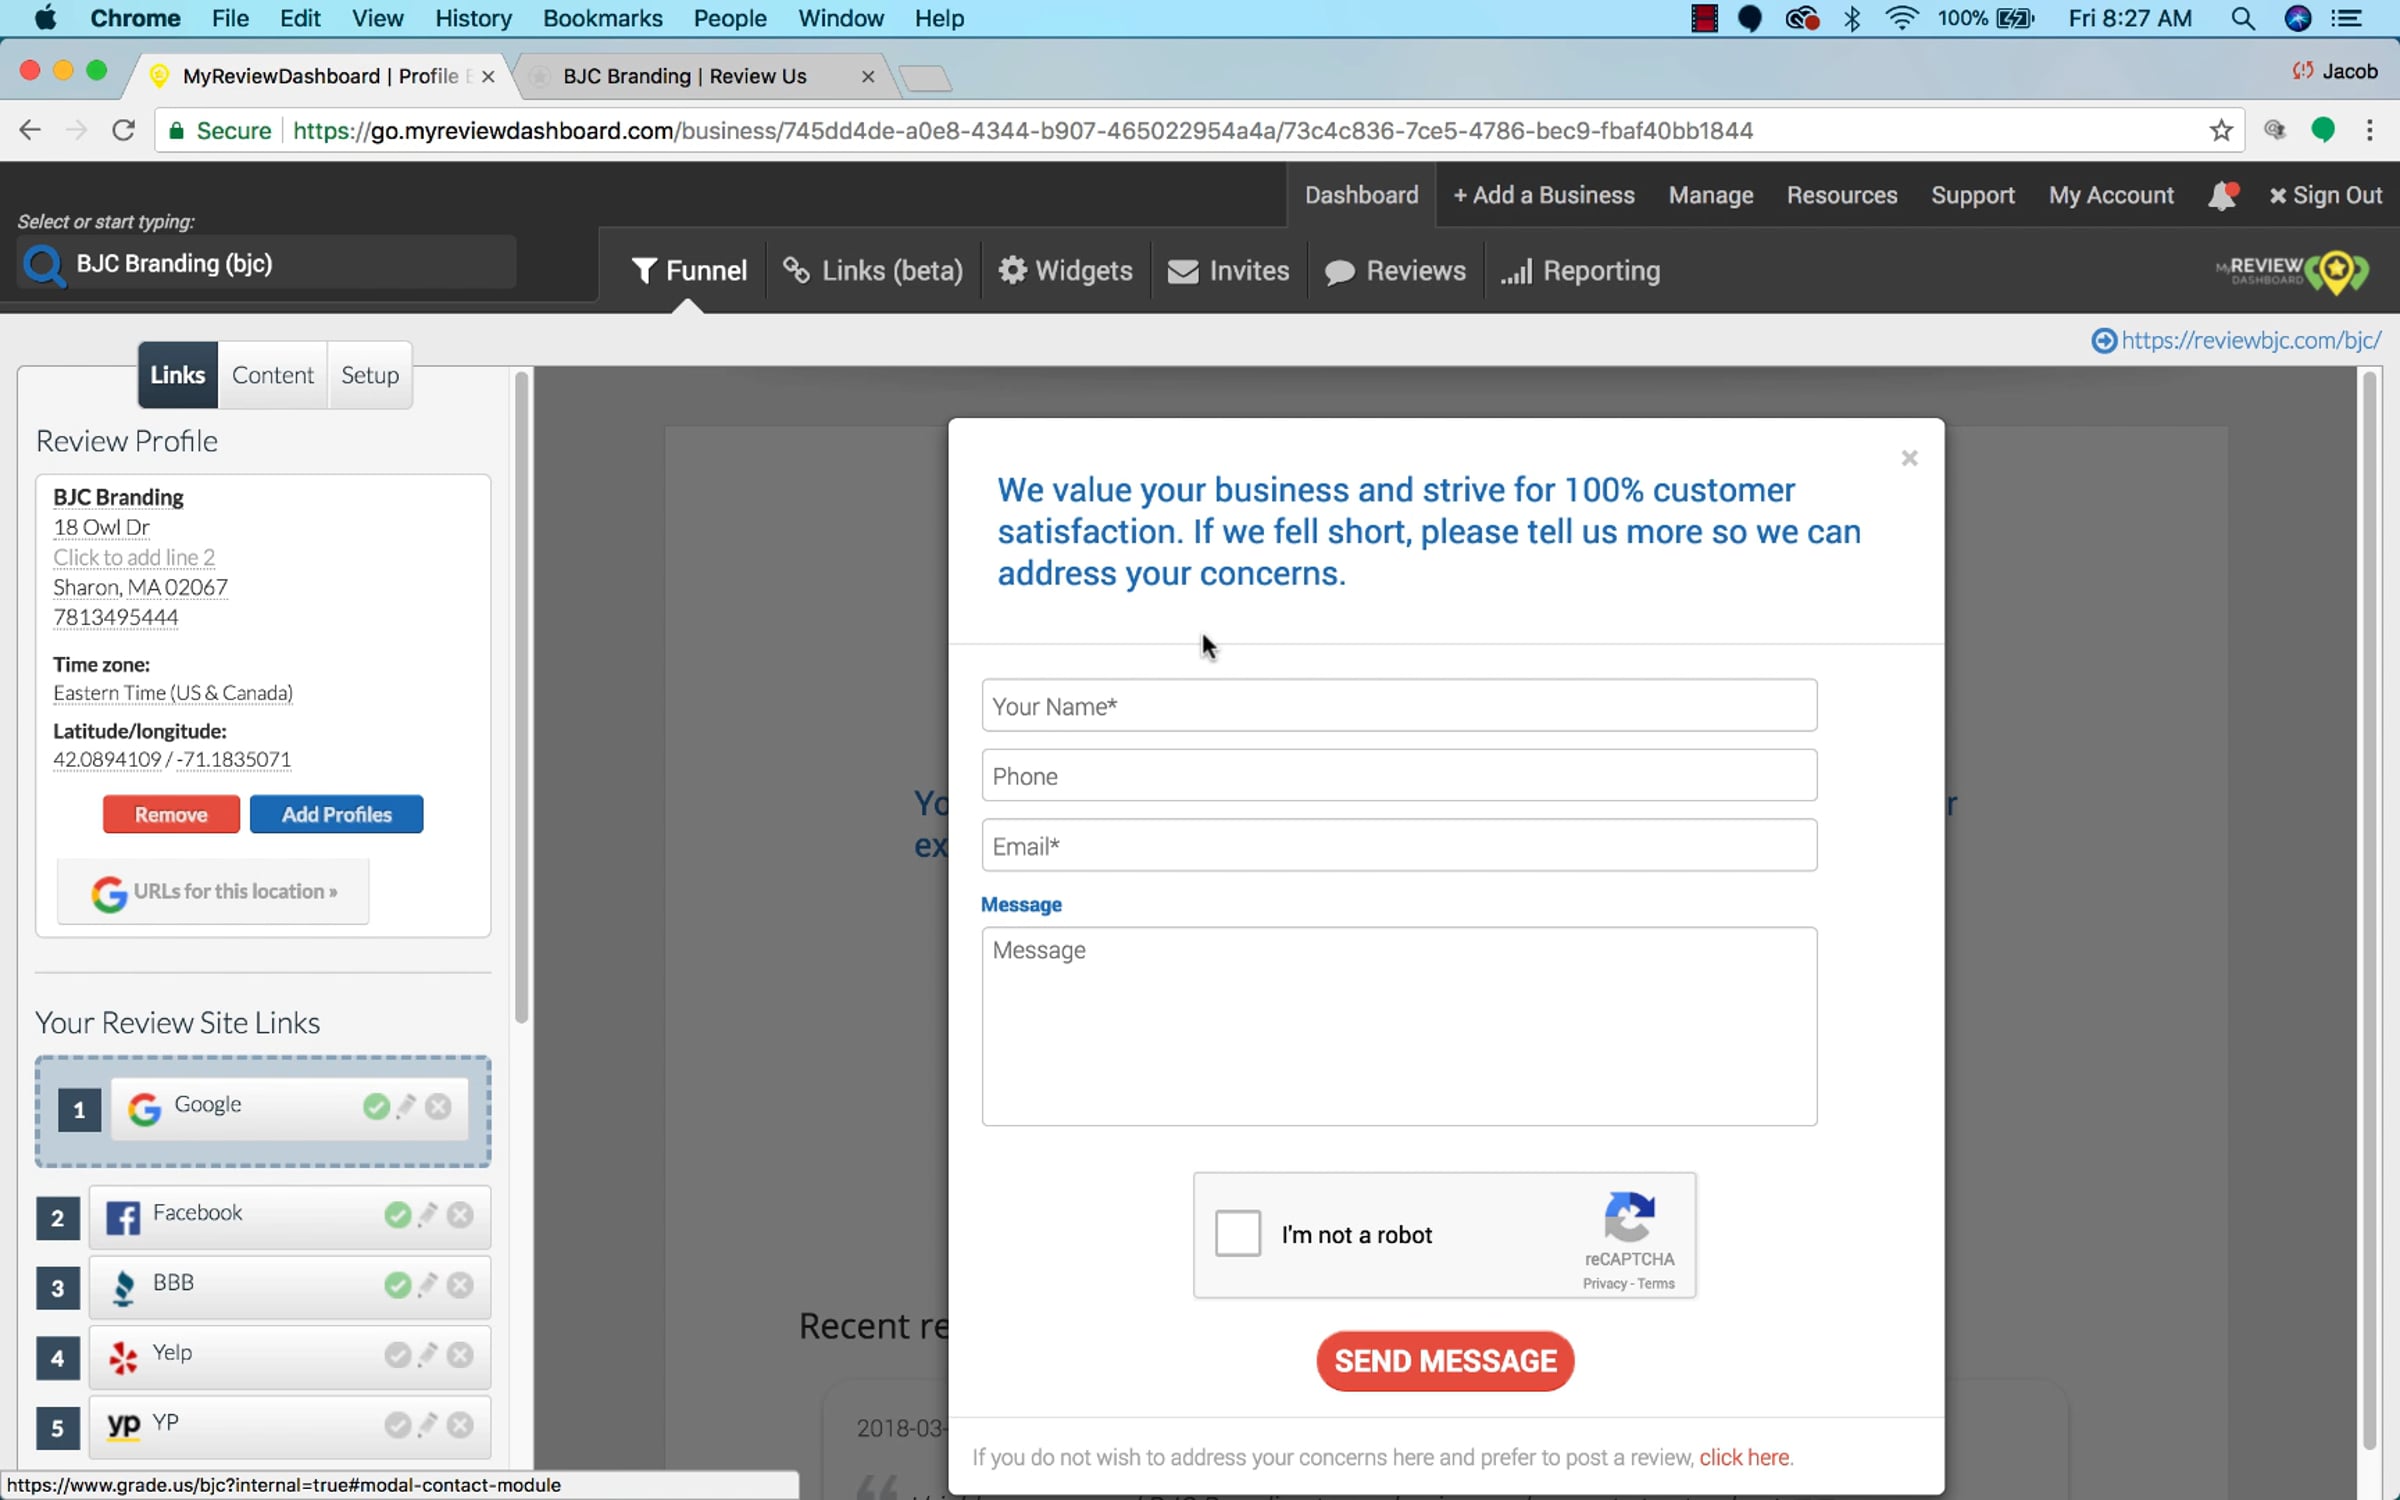Follow the 'click here' review link

tap(1744, 1457)
